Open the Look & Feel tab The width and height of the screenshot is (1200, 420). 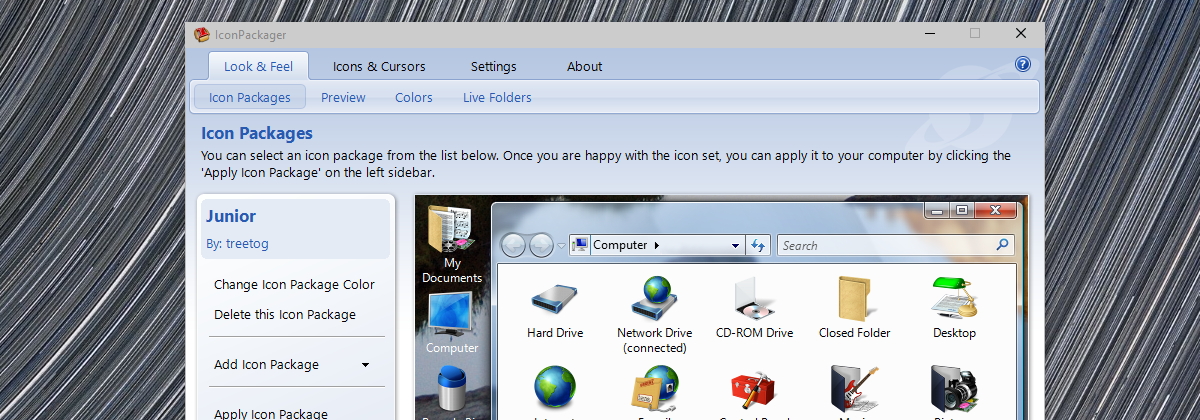coord(258,66)
